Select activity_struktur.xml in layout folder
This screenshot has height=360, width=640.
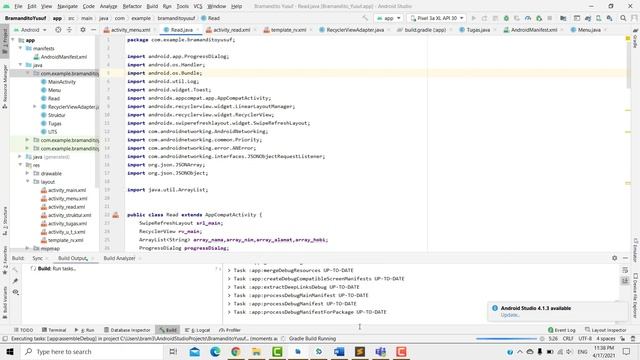[x=69, y=215]
